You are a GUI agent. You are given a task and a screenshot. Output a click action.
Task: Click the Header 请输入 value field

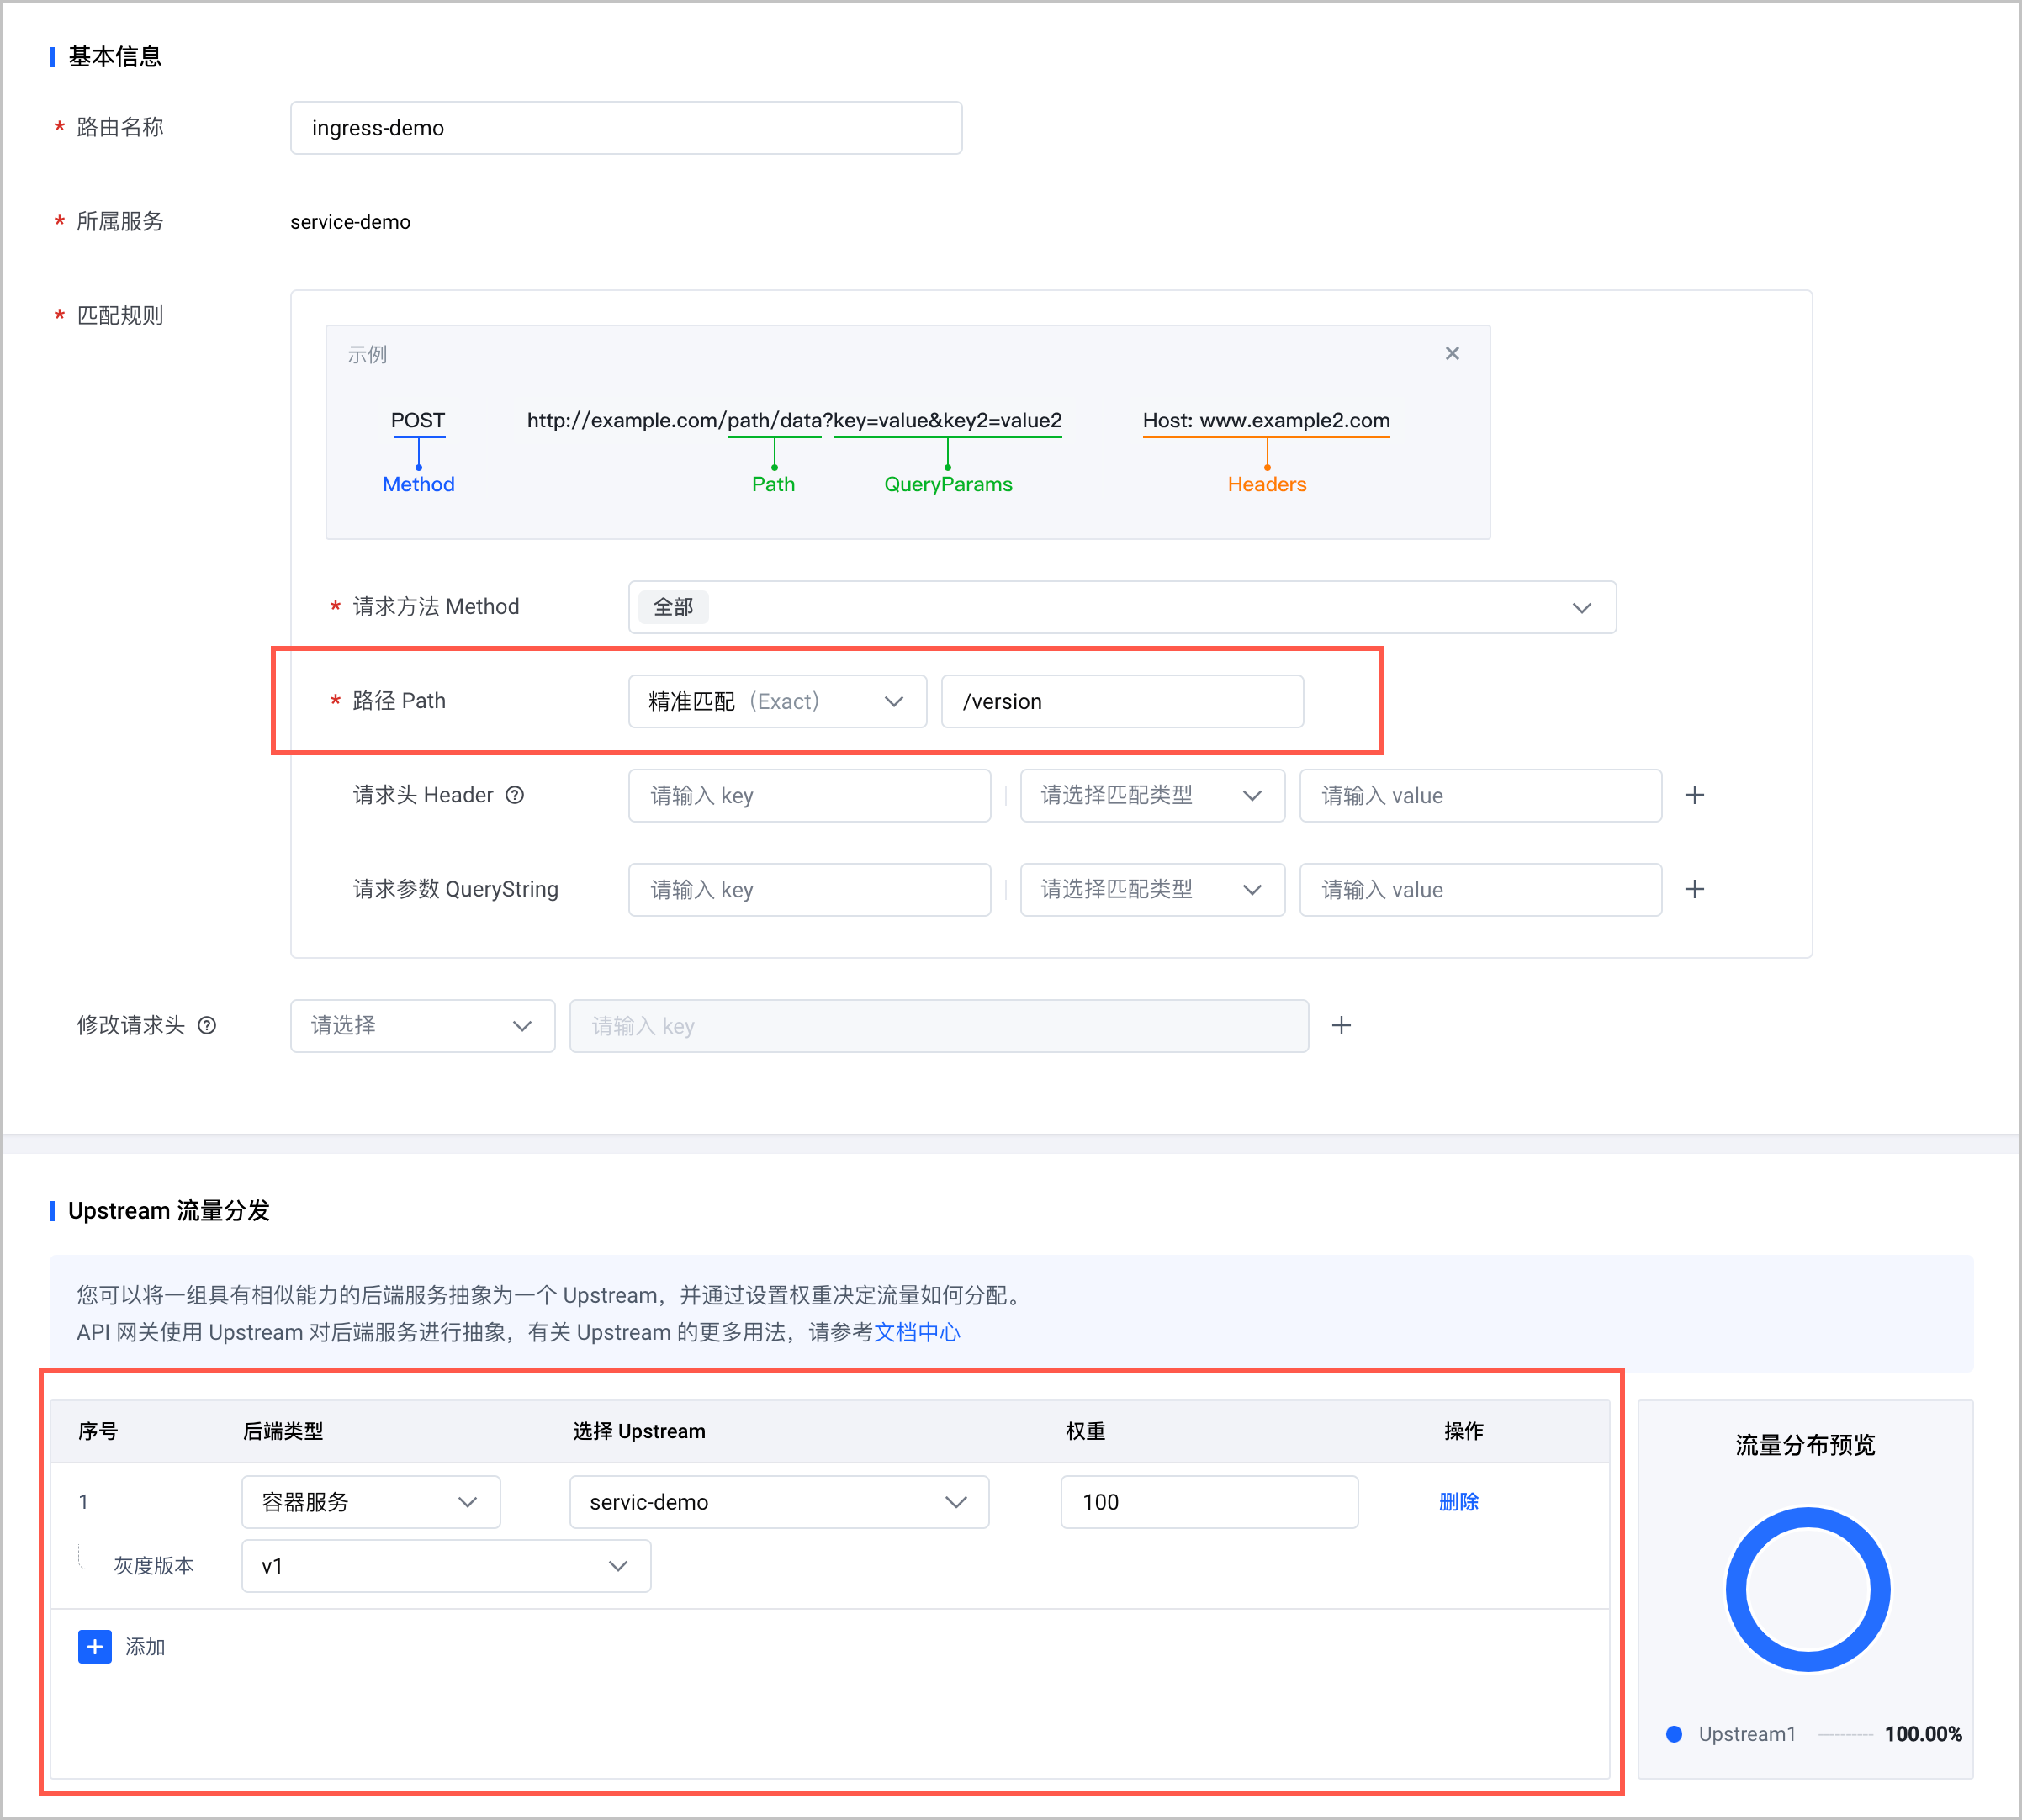(x=1480, y=795)
